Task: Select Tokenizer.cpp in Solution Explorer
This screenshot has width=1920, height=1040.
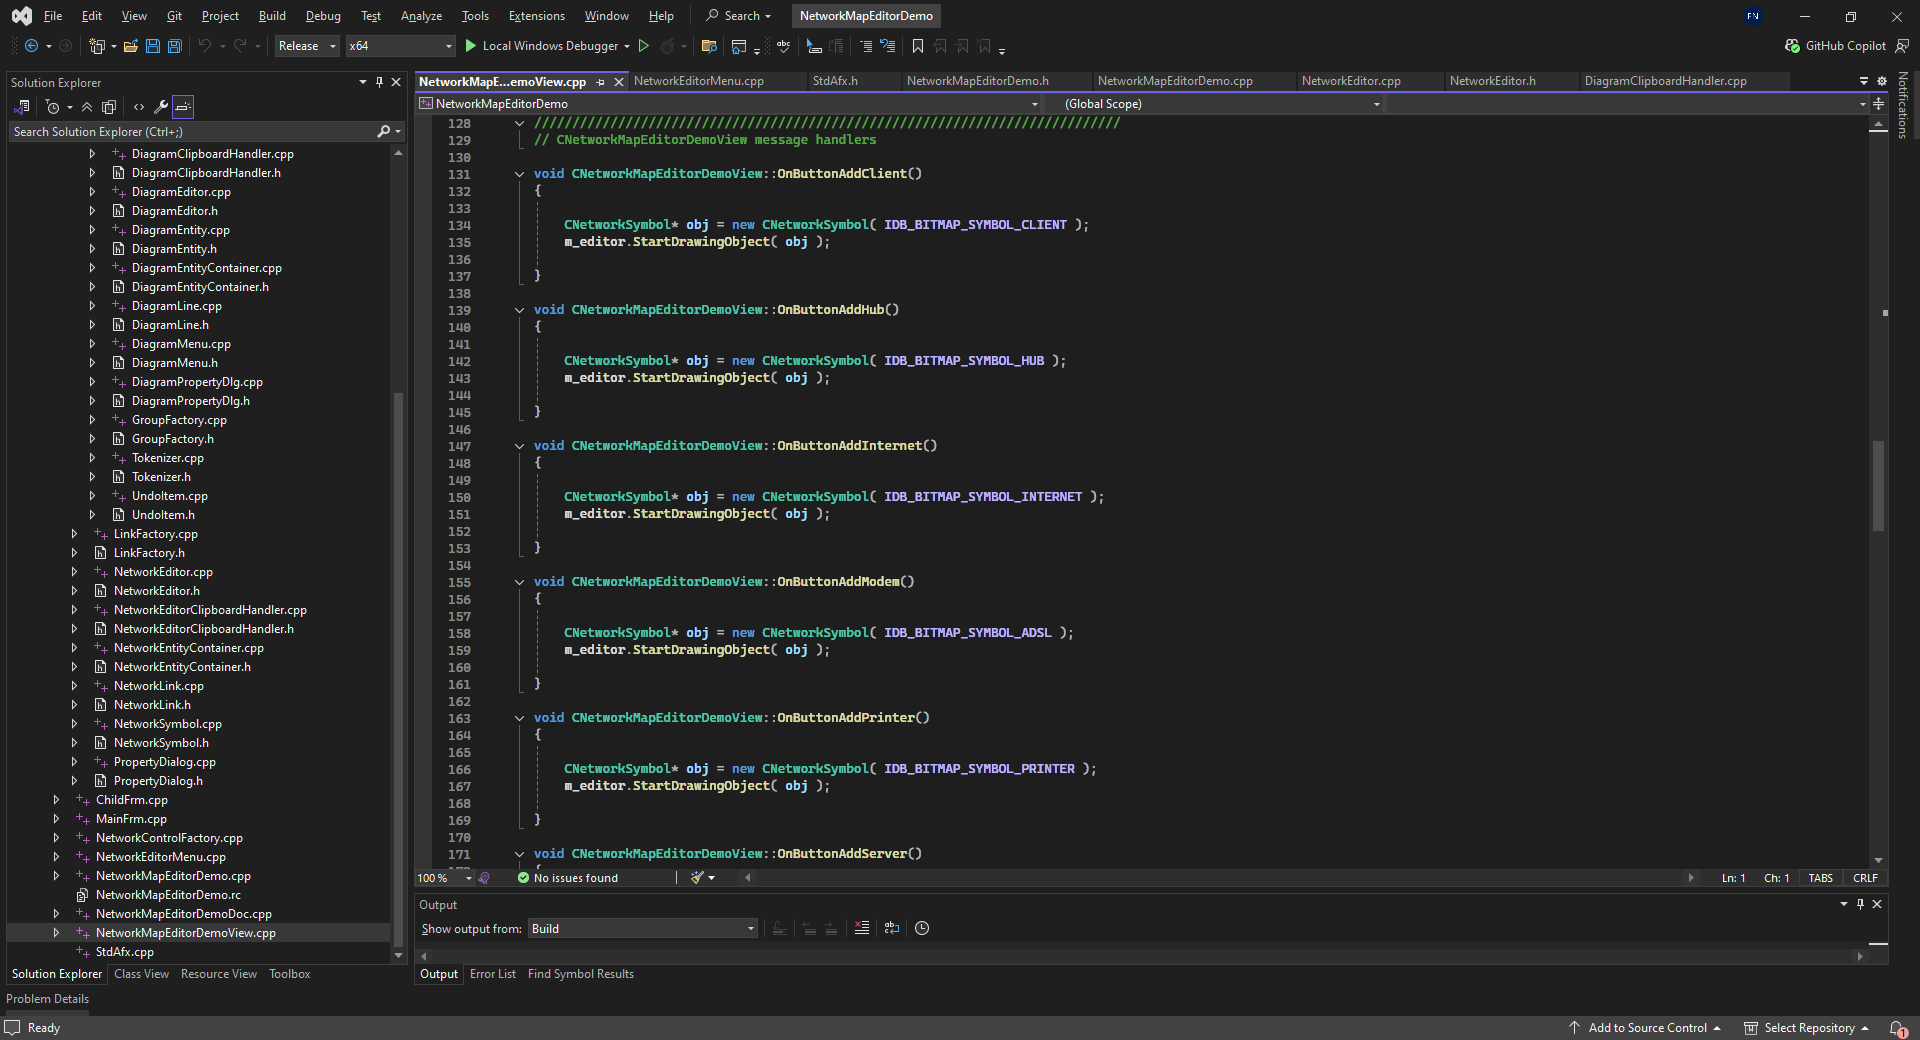Action: pyautogui.click(x=168, y=458)
